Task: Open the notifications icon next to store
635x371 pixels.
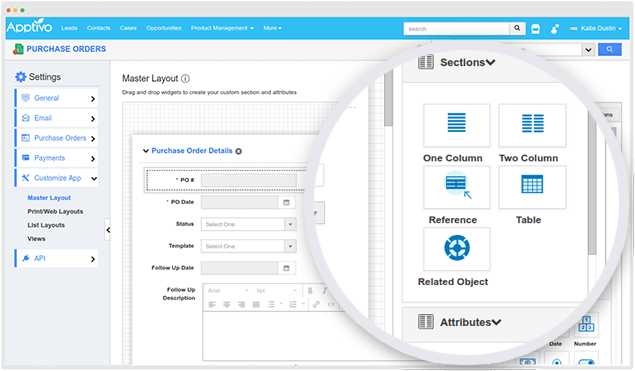Action: coord(555,29)
